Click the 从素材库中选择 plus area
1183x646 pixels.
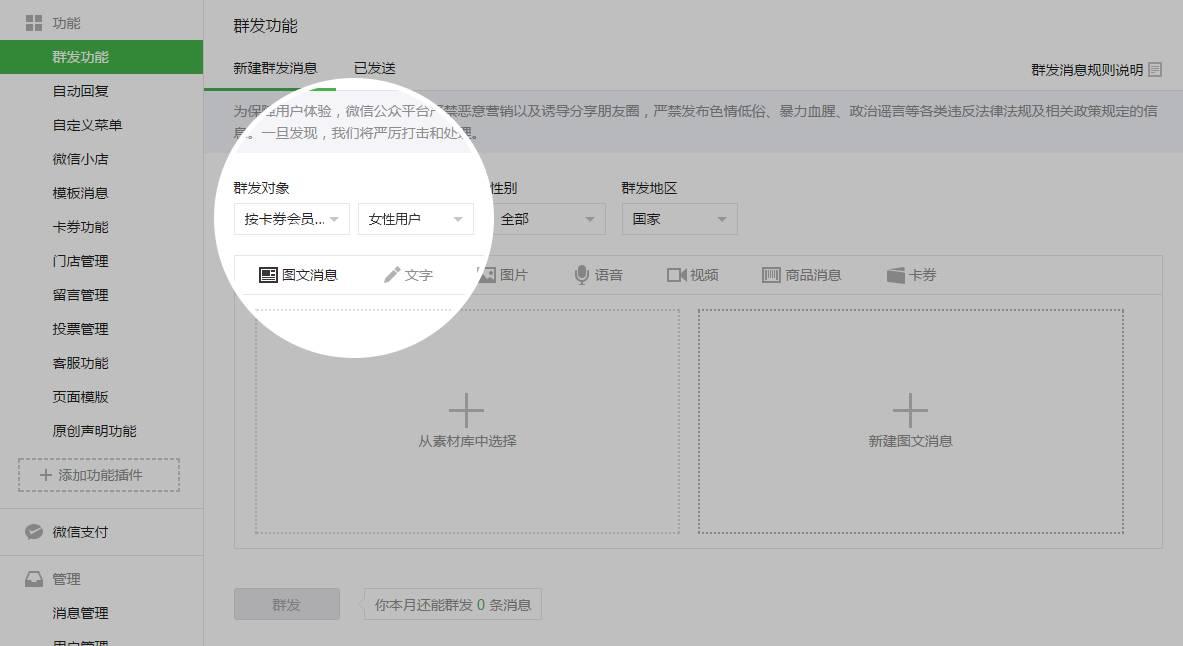click(x=467, y=420)
